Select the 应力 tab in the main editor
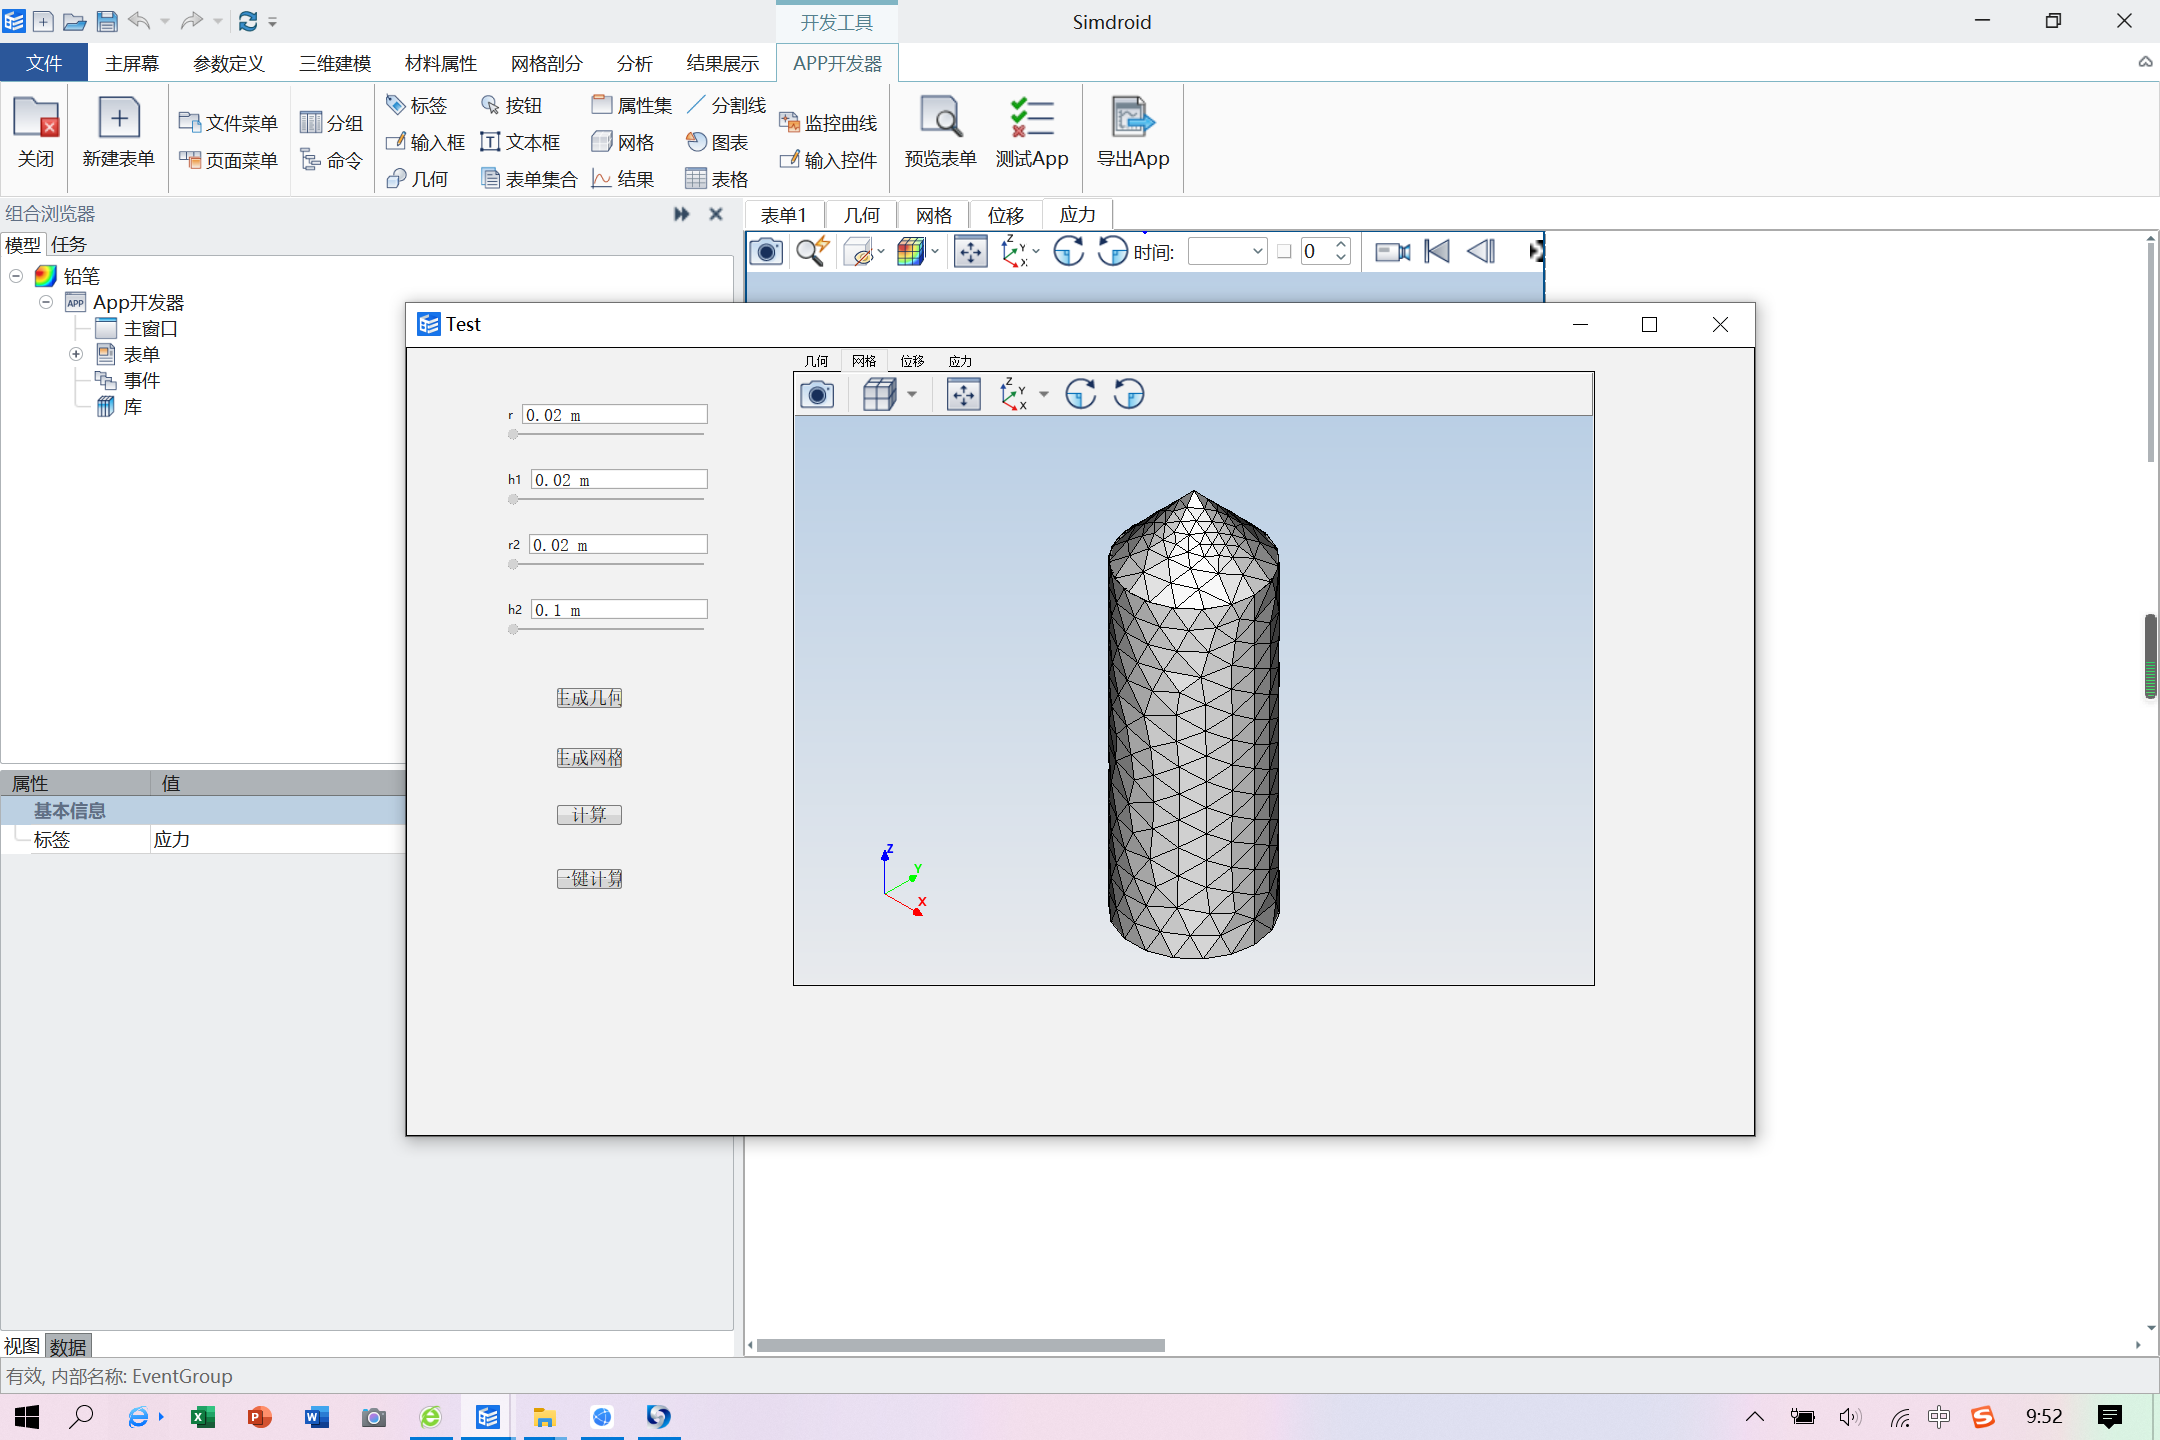The height and width of the screenshot is (1440, 2160). pyautogui.click(x=1078, y=215)
